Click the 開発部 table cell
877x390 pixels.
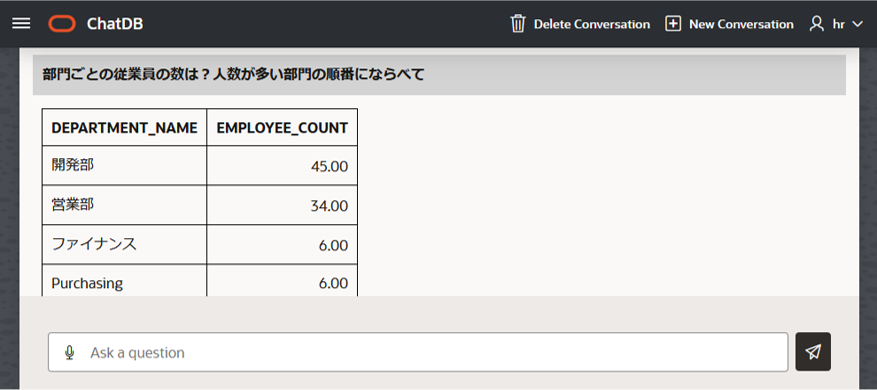coord(124,166)
